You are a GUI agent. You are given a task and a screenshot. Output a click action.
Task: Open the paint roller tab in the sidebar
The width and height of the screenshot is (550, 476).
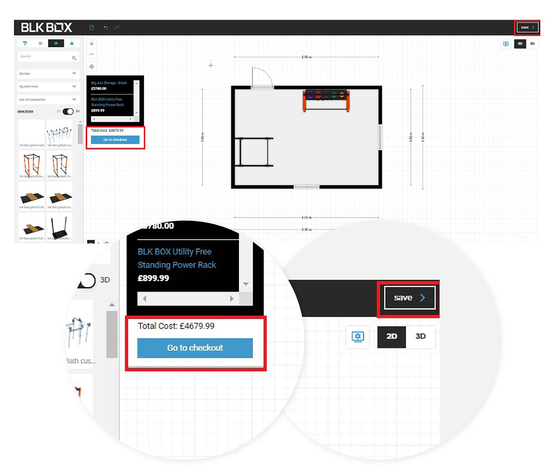[x=25, y=43]
